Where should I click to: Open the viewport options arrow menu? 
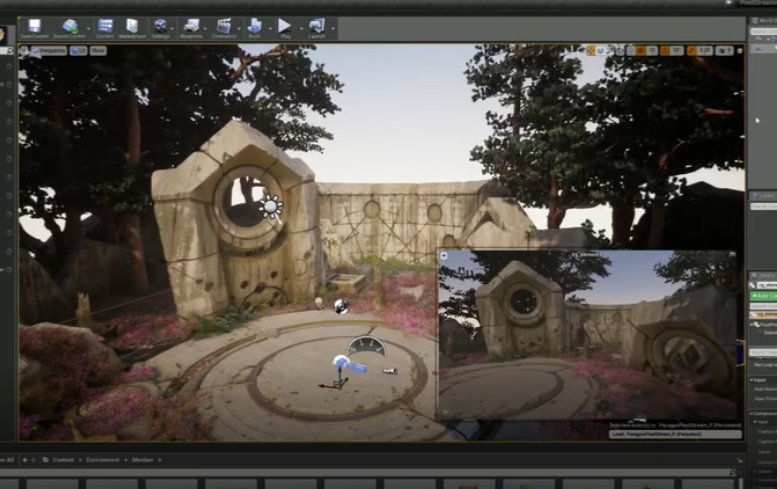[24, 51]
